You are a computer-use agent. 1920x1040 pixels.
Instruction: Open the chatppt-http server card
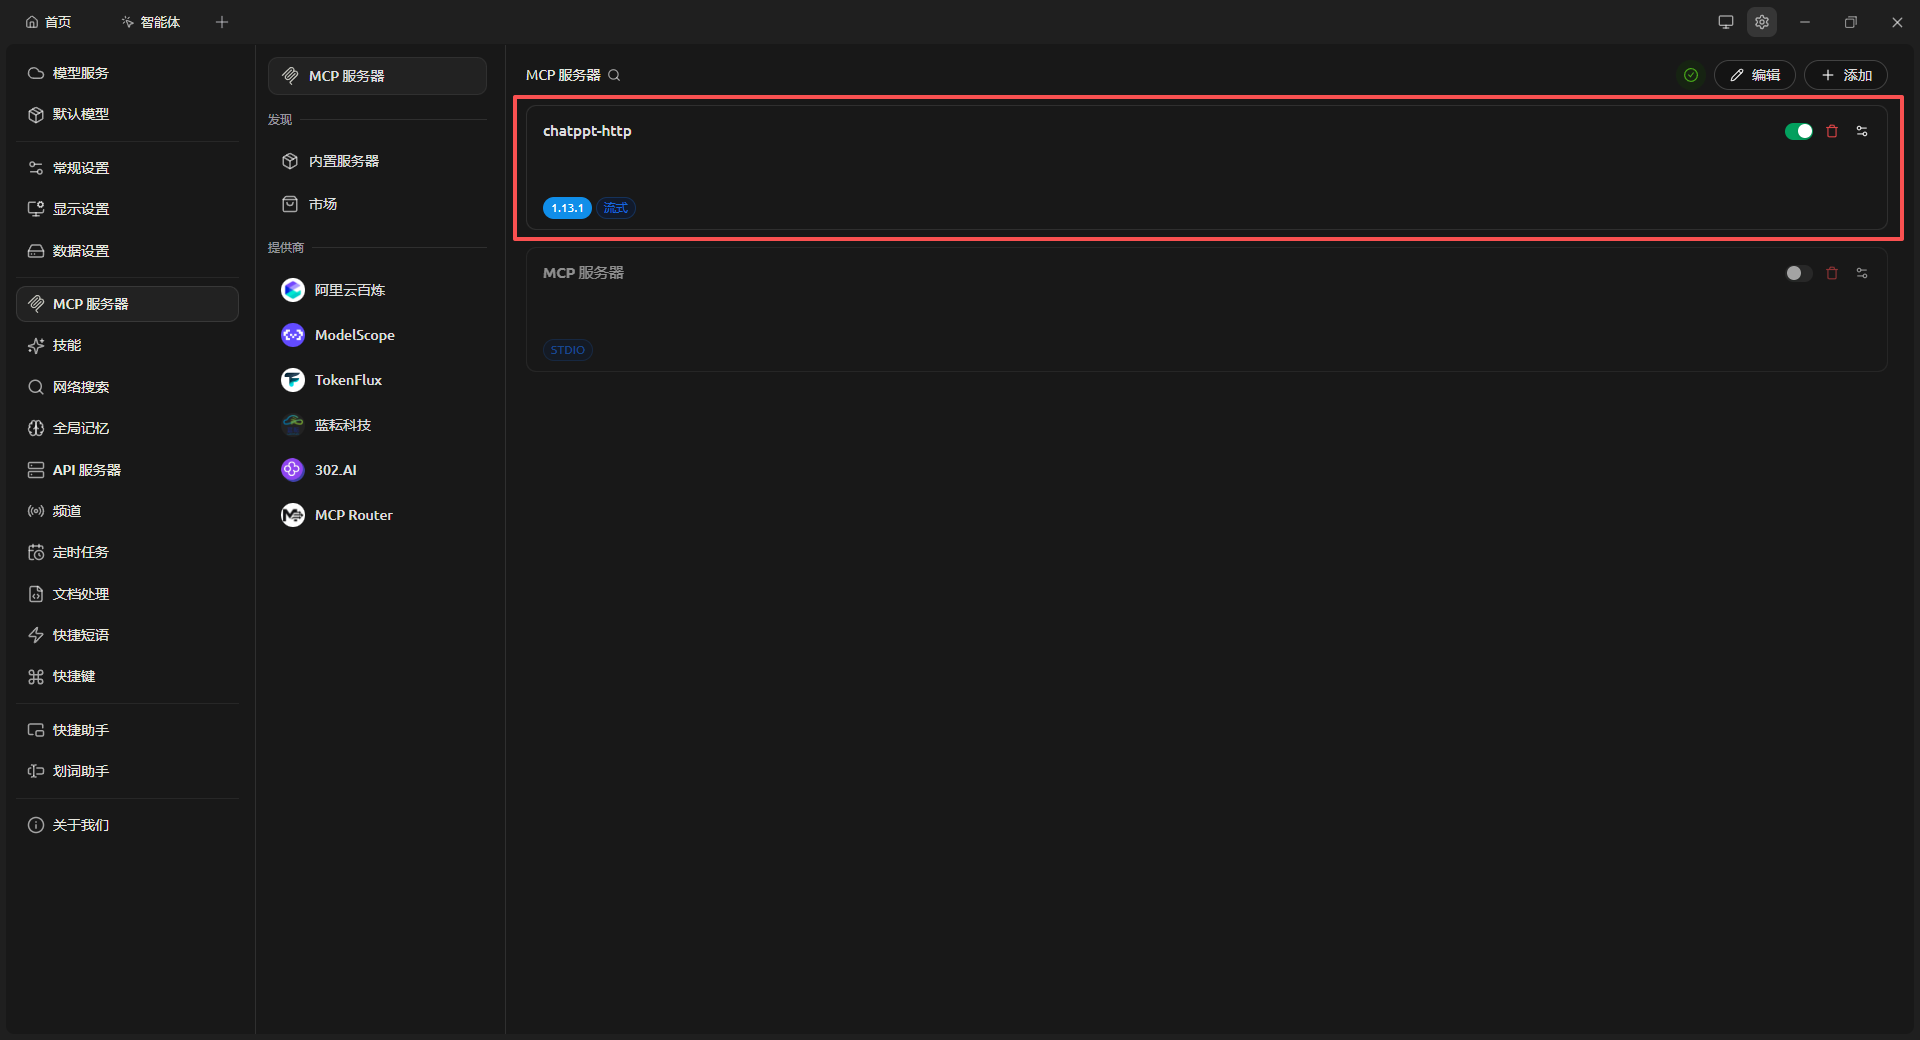pos(1207,168)
